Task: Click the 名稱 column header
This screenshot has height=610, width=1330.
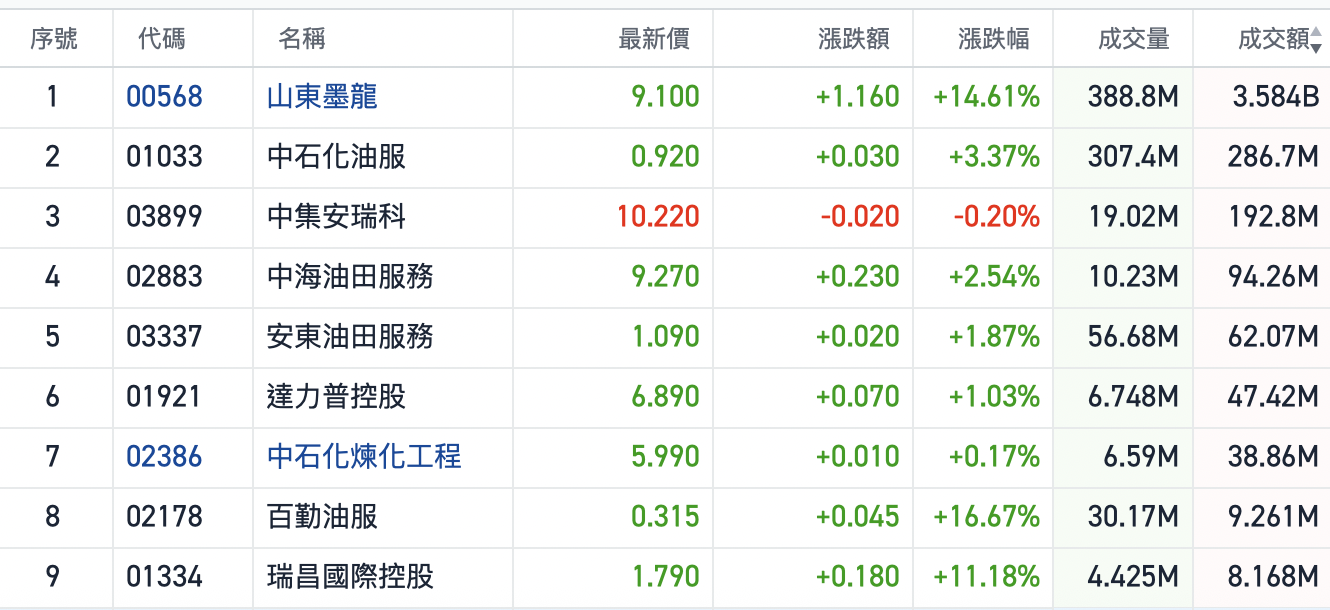Action: 302,39
